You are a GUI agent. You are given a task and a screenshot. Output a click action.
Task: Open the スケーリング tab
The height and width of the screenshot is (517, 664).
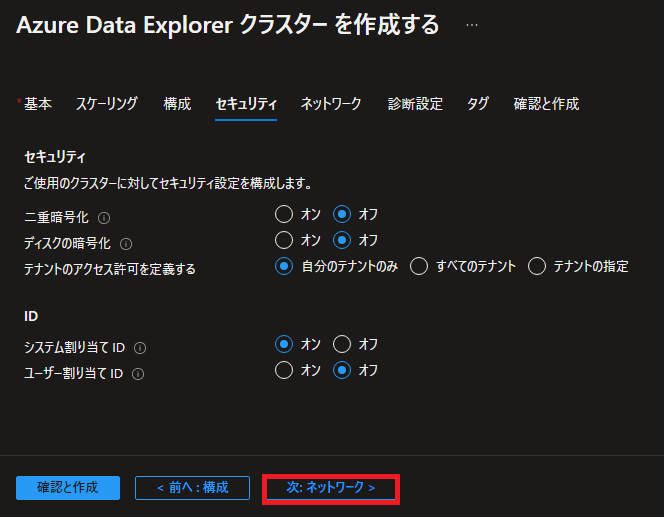pos(107,104)
